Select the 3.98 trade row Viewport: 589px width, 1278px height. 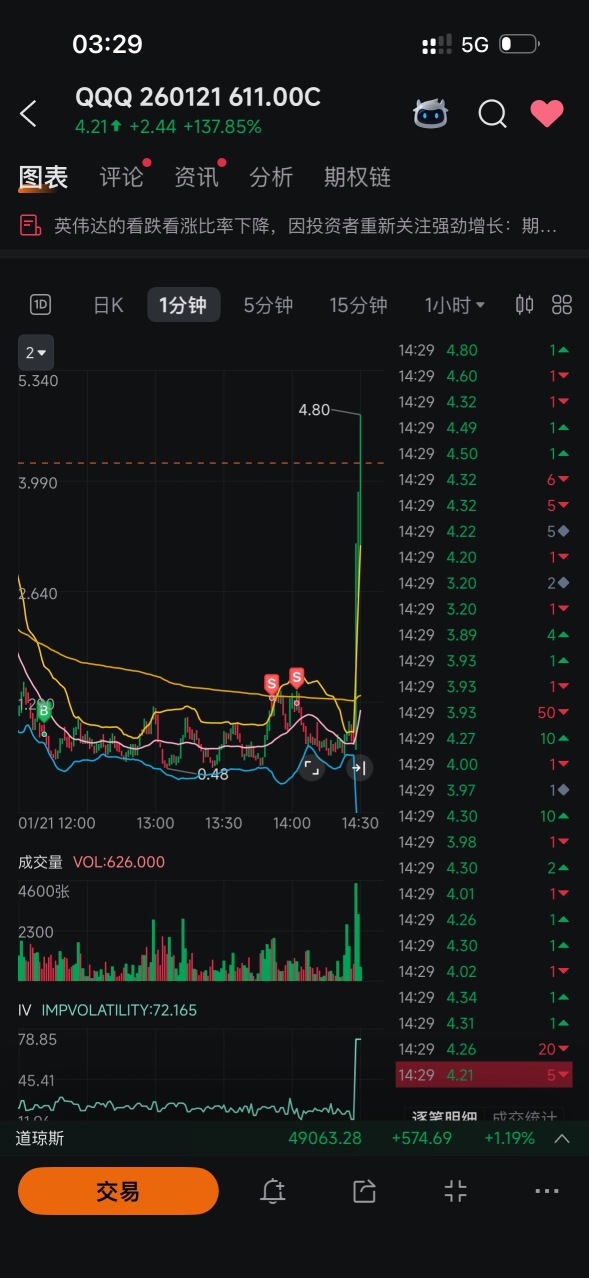(x=485, y=842)
